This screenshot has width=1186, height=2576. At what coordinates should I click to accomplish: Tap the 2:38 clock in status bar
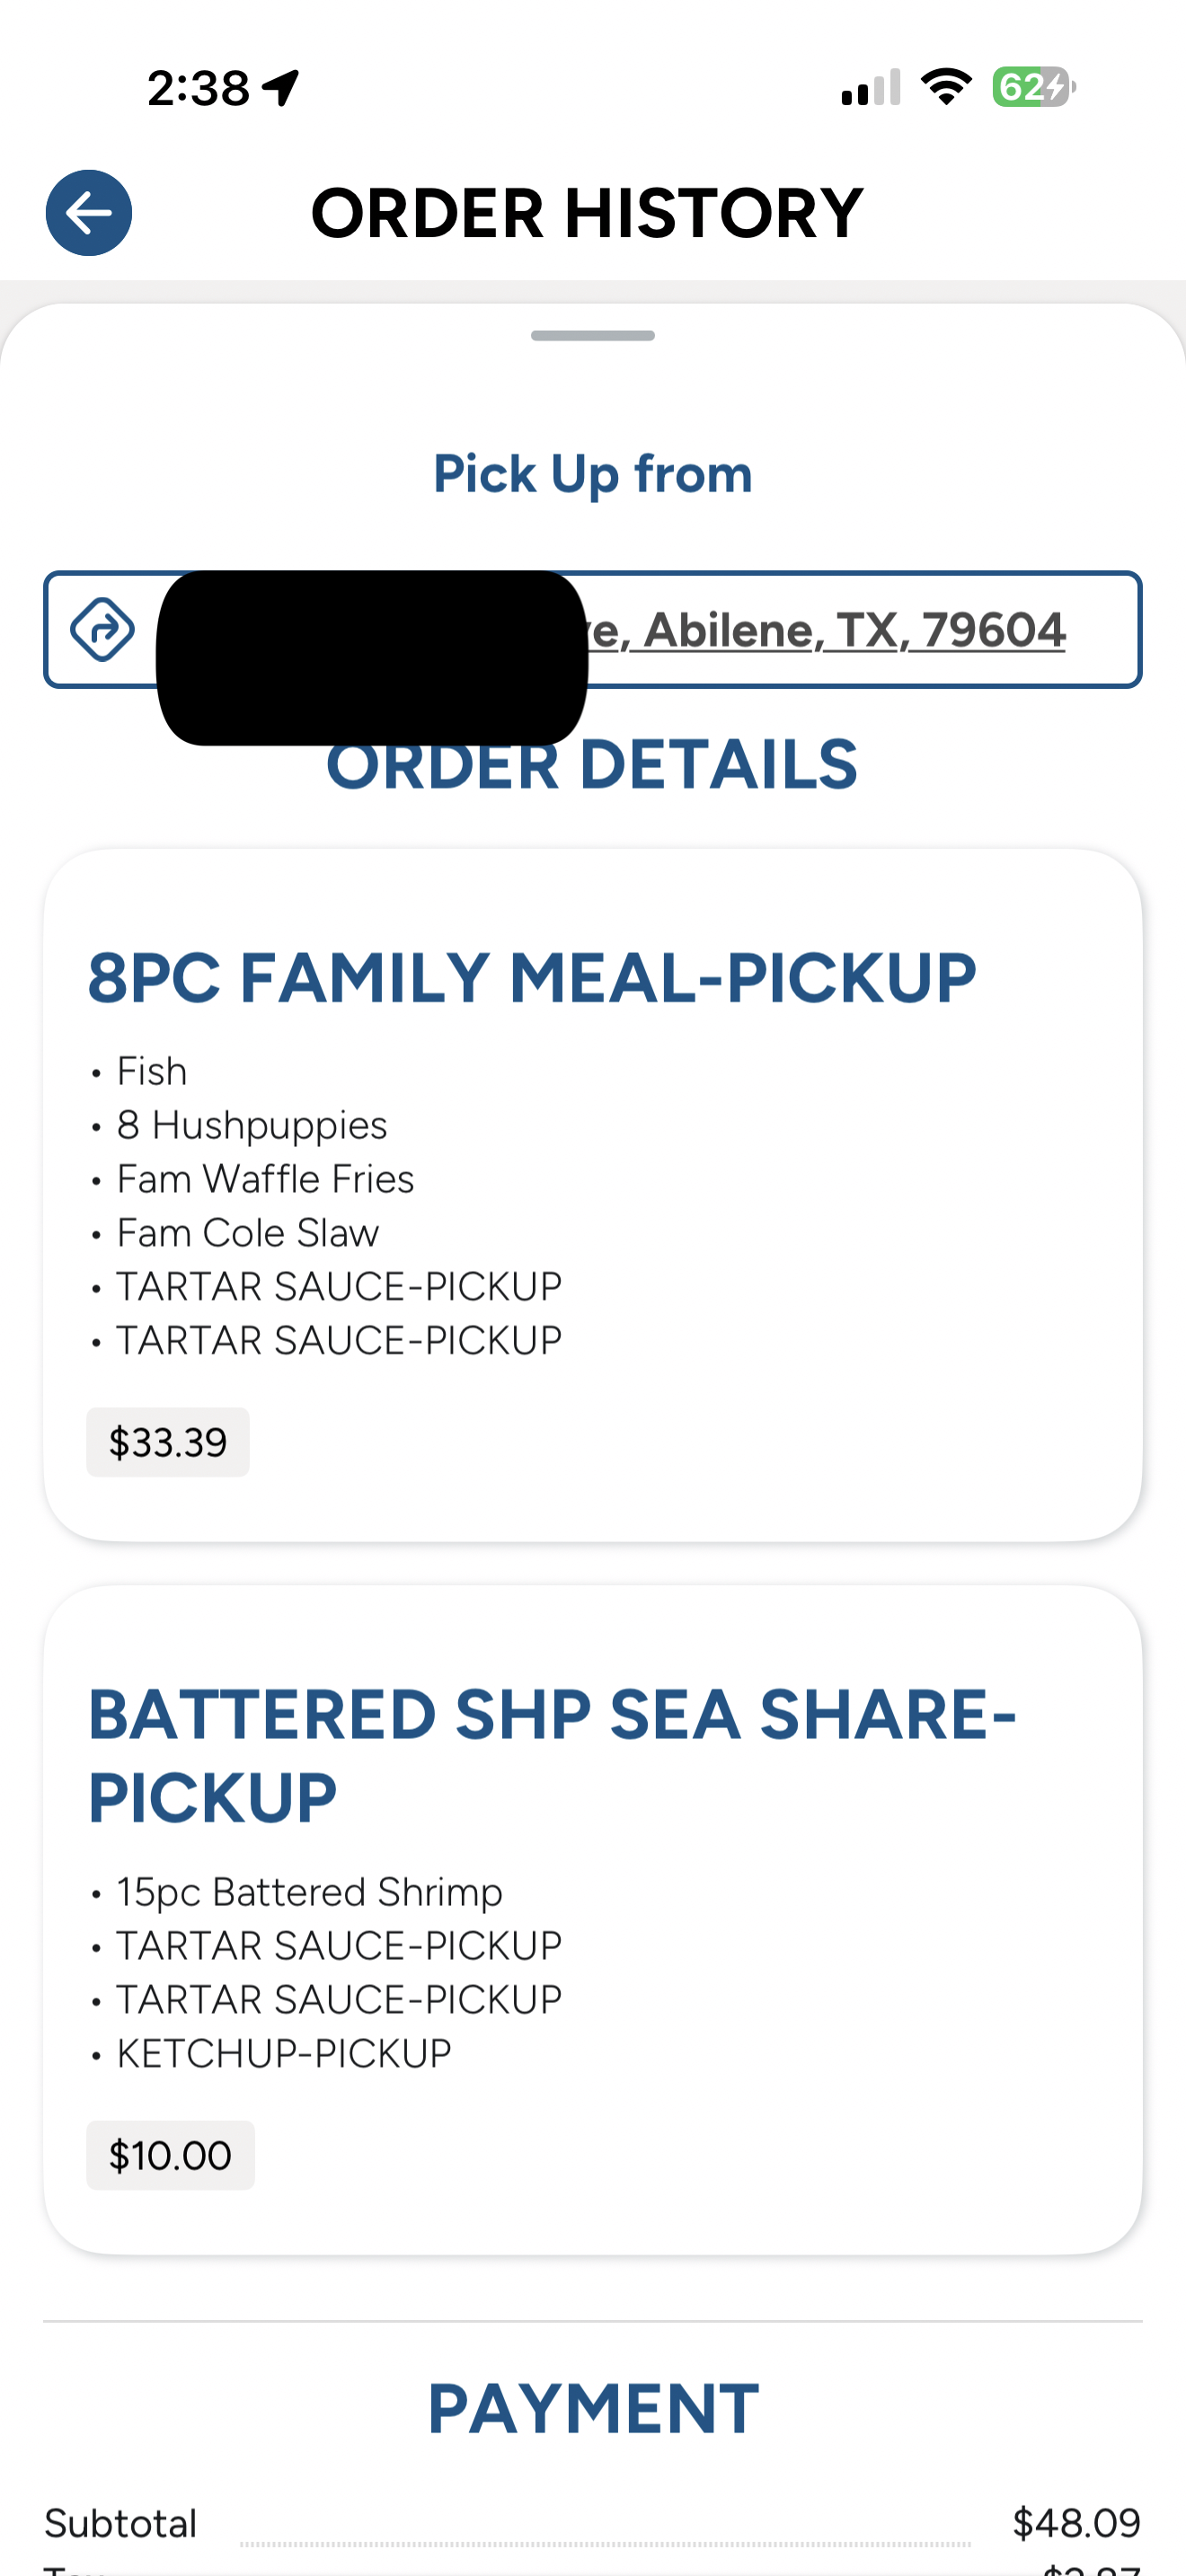[198, 88]
